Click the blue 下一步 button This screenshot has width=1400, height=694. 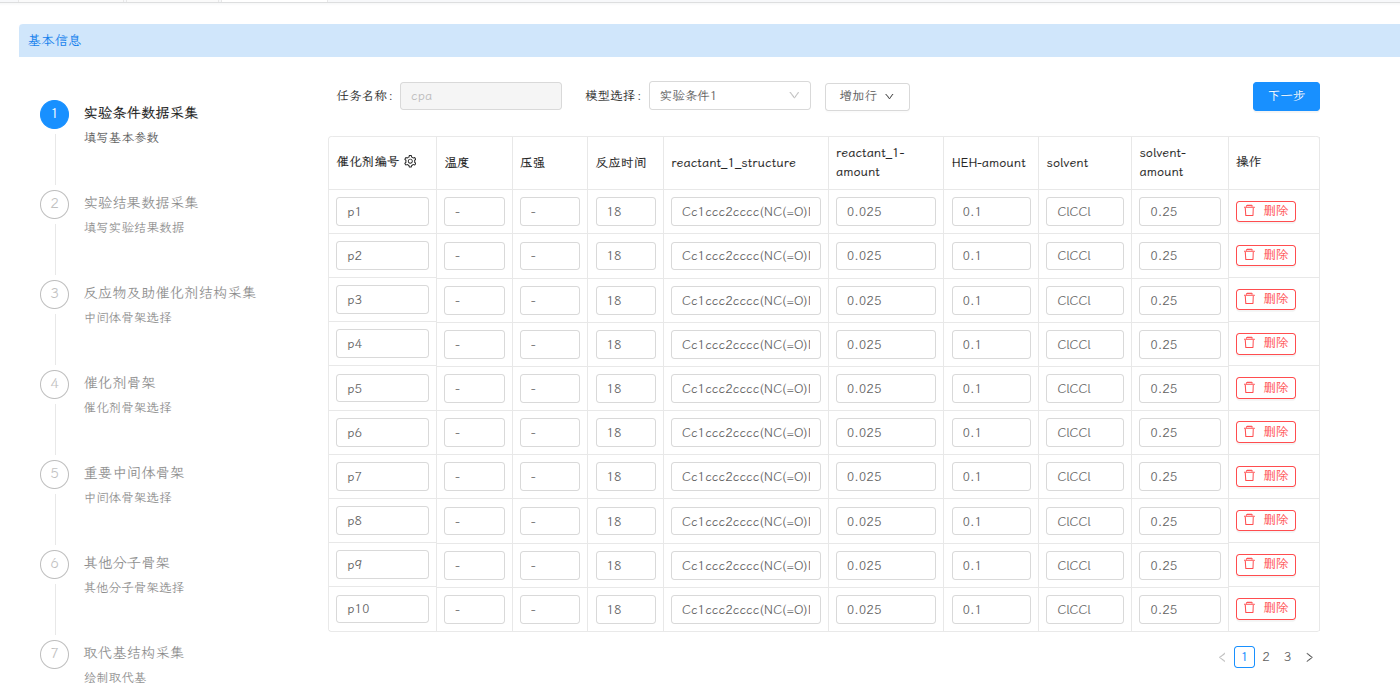tap(1285, 96)
